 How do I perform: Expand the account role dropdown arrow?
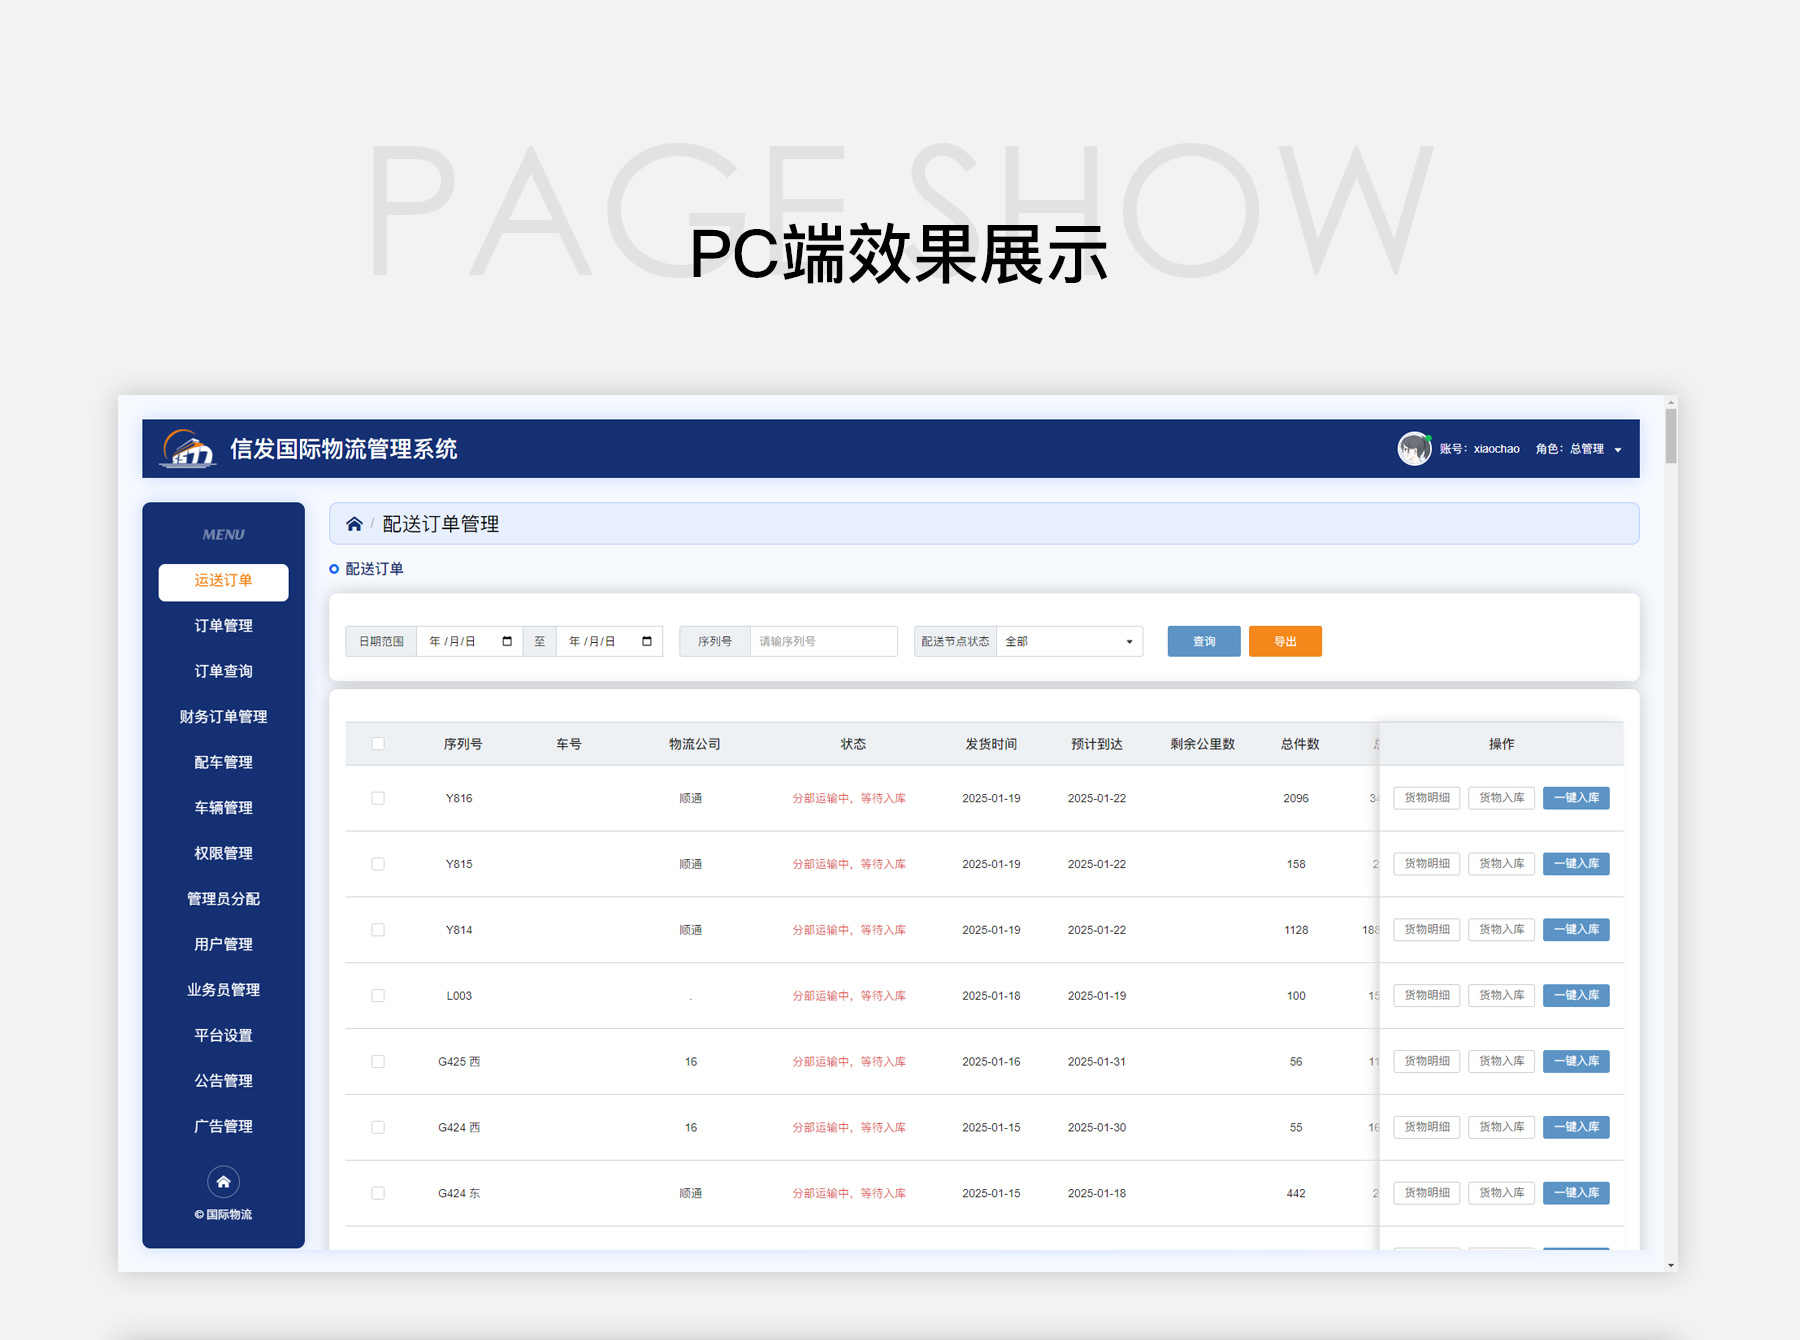coord(1618,450)
